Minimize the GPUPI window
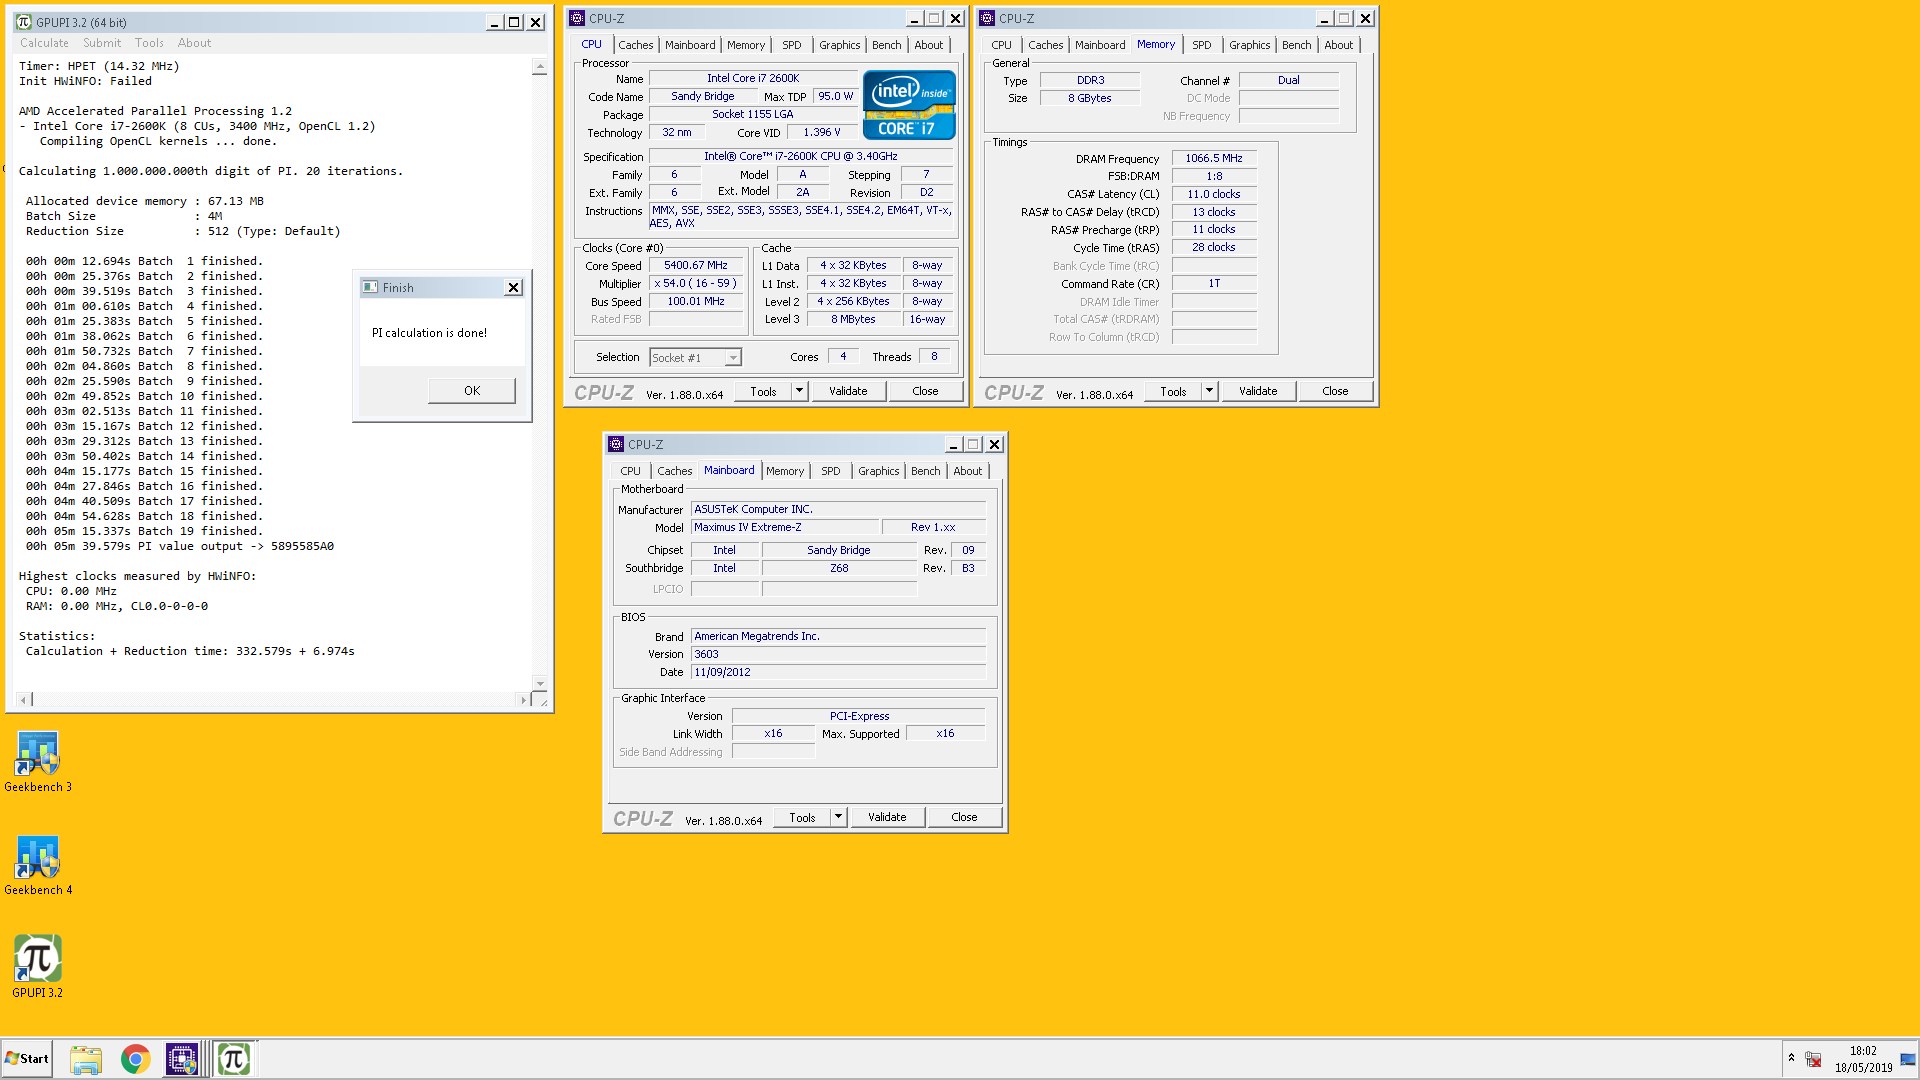Screen dimensions: 1920x1080 coord(494,22)
